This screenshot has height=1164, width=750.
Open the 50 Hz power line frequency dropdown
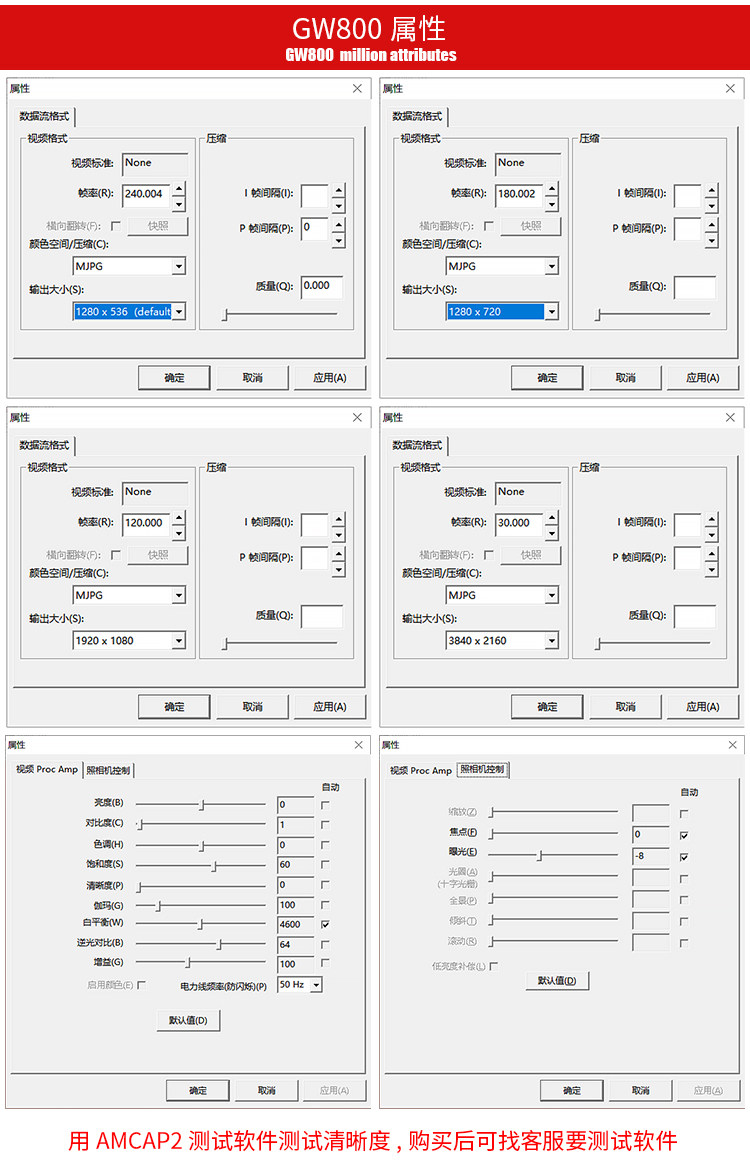pos(316,985)
